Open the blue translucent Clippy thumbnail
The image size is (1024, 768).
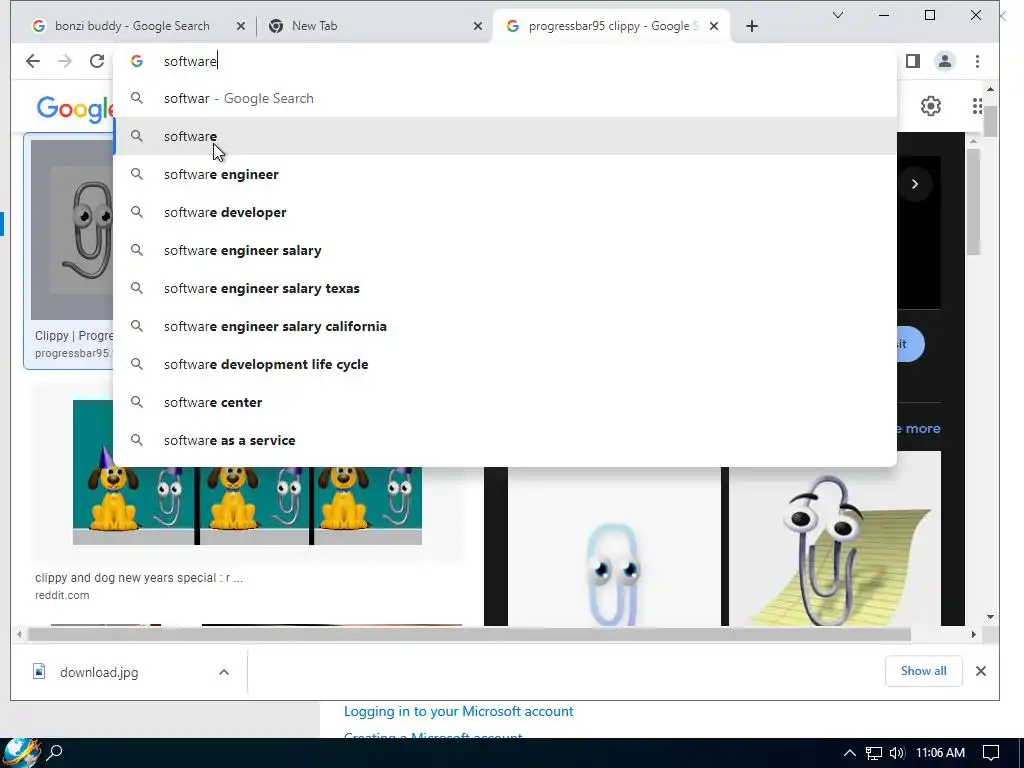point(615,546)
